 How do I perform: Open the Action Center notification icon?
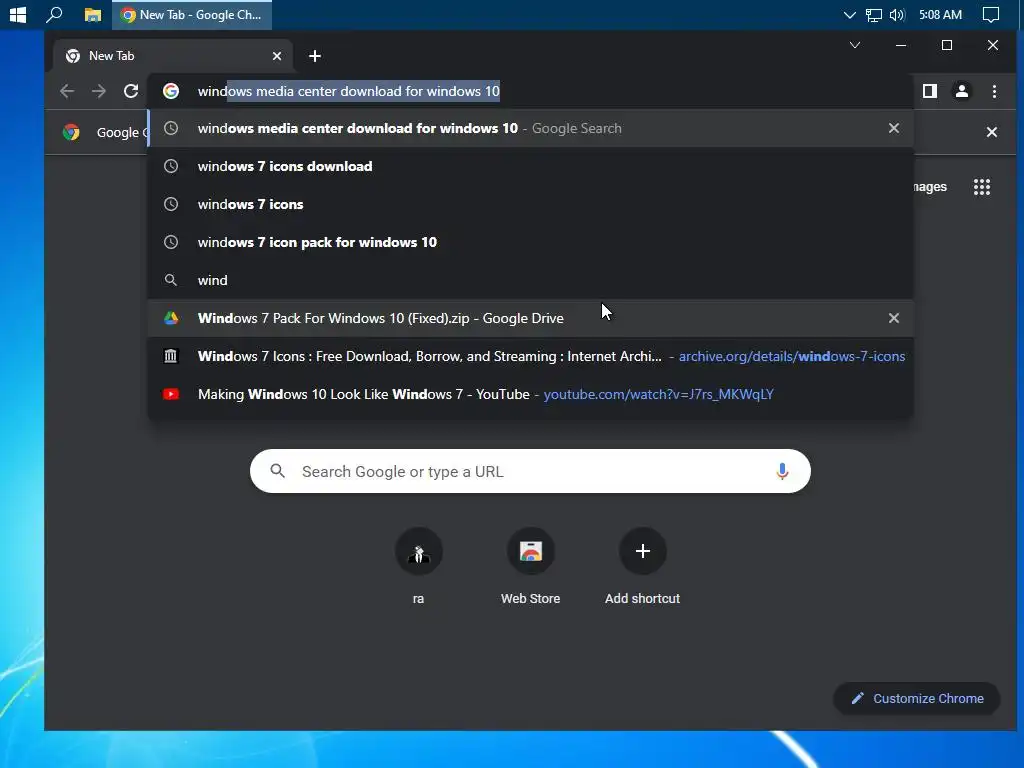[x=991, y=14]
